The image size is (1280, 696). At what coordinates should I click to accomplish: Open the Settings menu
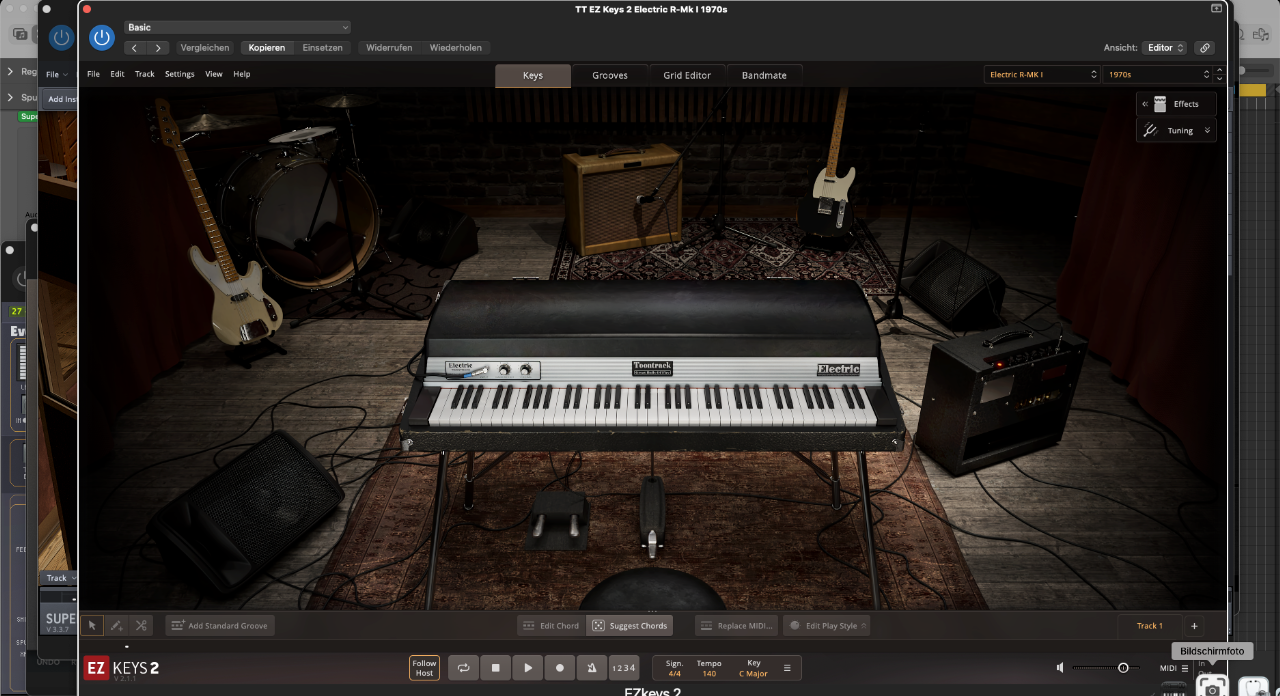(x=180, y=74)
